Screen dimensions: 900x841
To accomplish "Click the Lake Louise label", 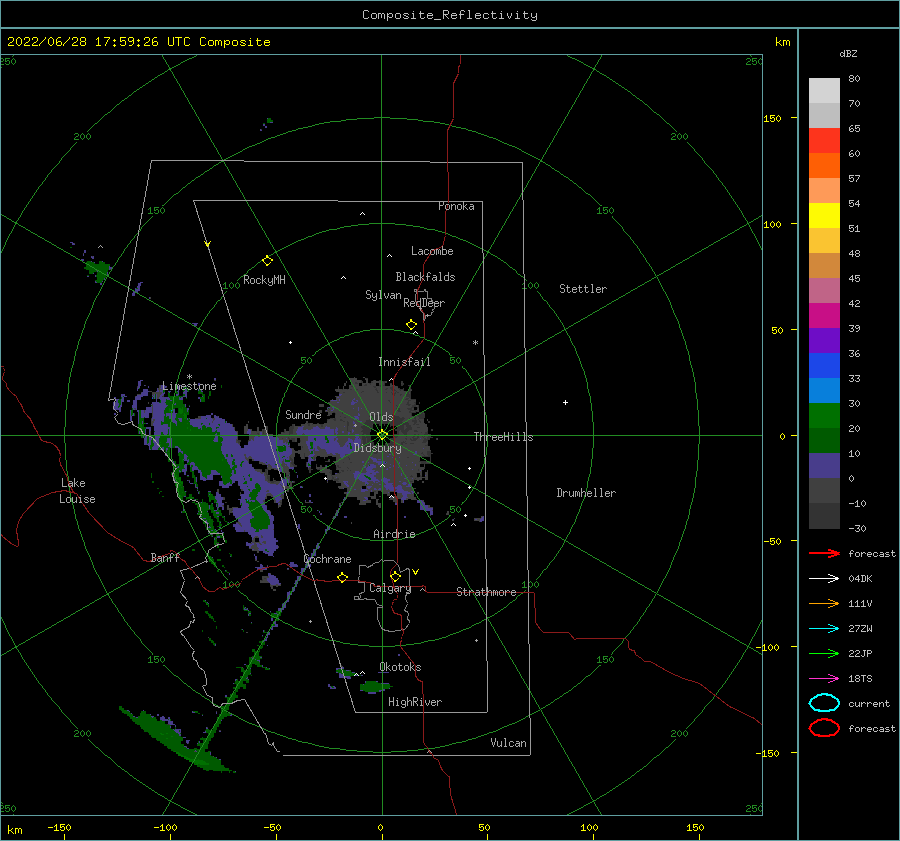I will [77, 491].
